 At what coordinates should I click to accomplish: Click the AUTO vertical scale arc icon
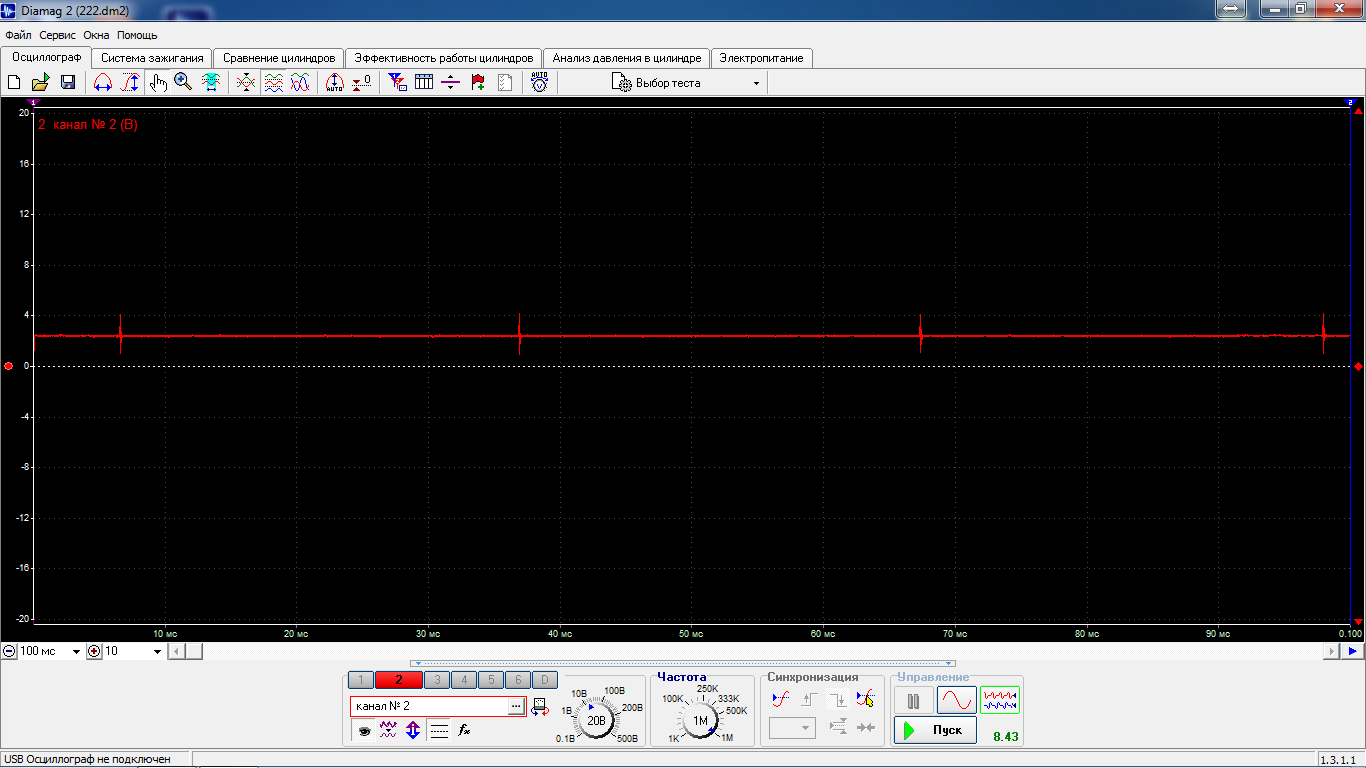[x=335, y=83]
